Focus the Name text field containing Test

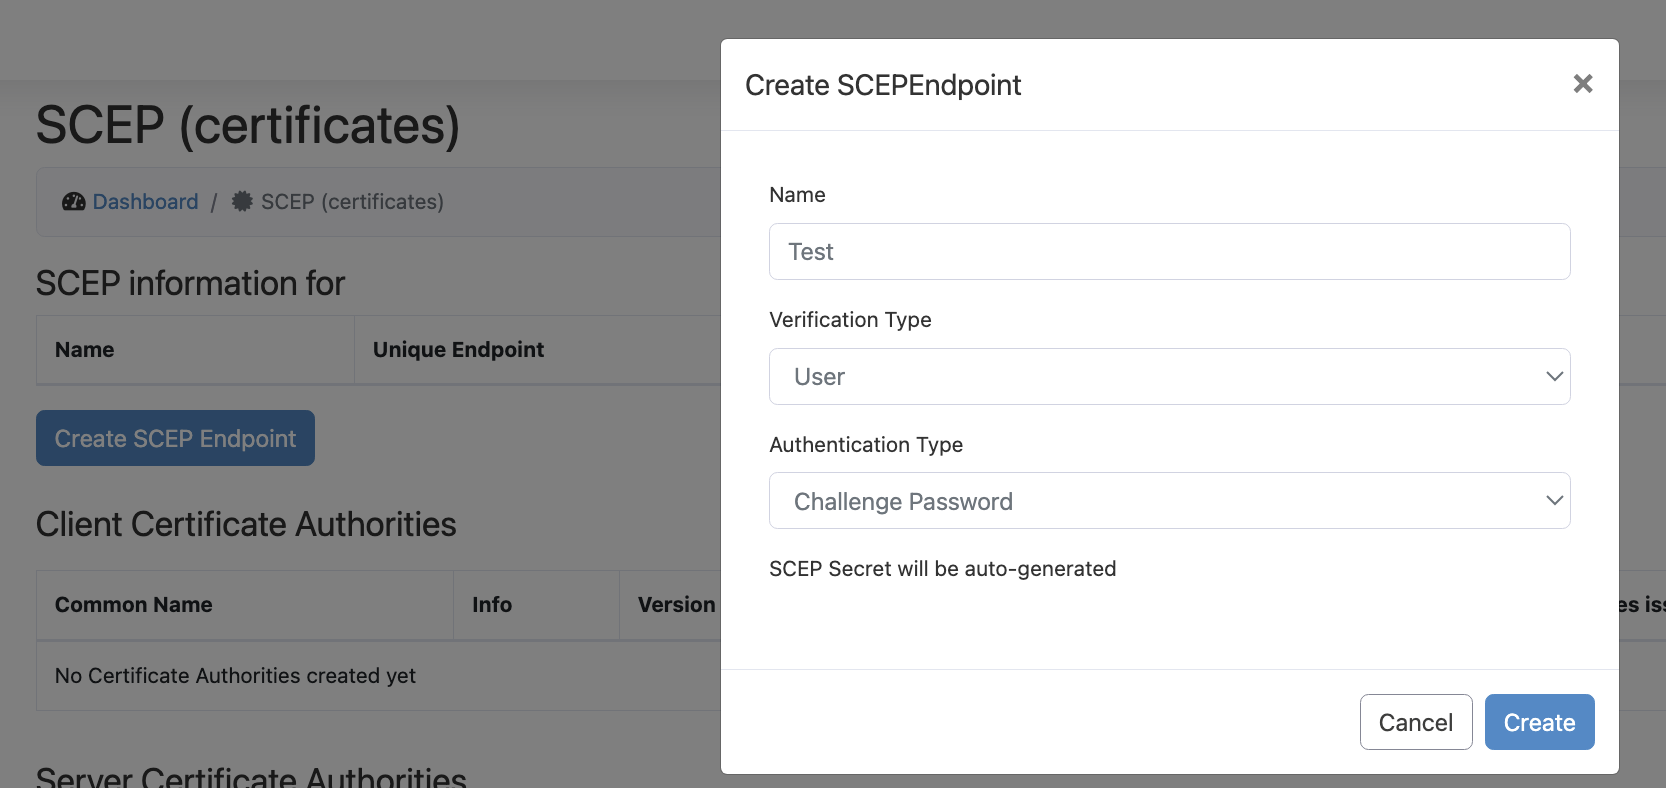click(1168, 252)
